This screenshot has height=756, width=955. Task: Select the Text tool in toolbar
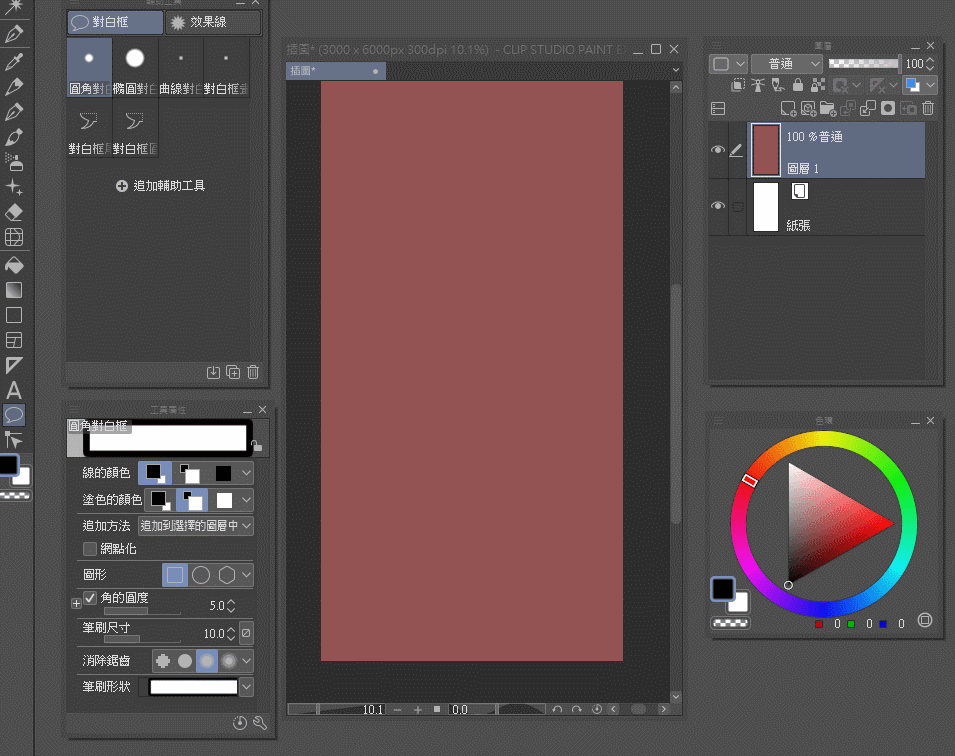coord(14,390)
